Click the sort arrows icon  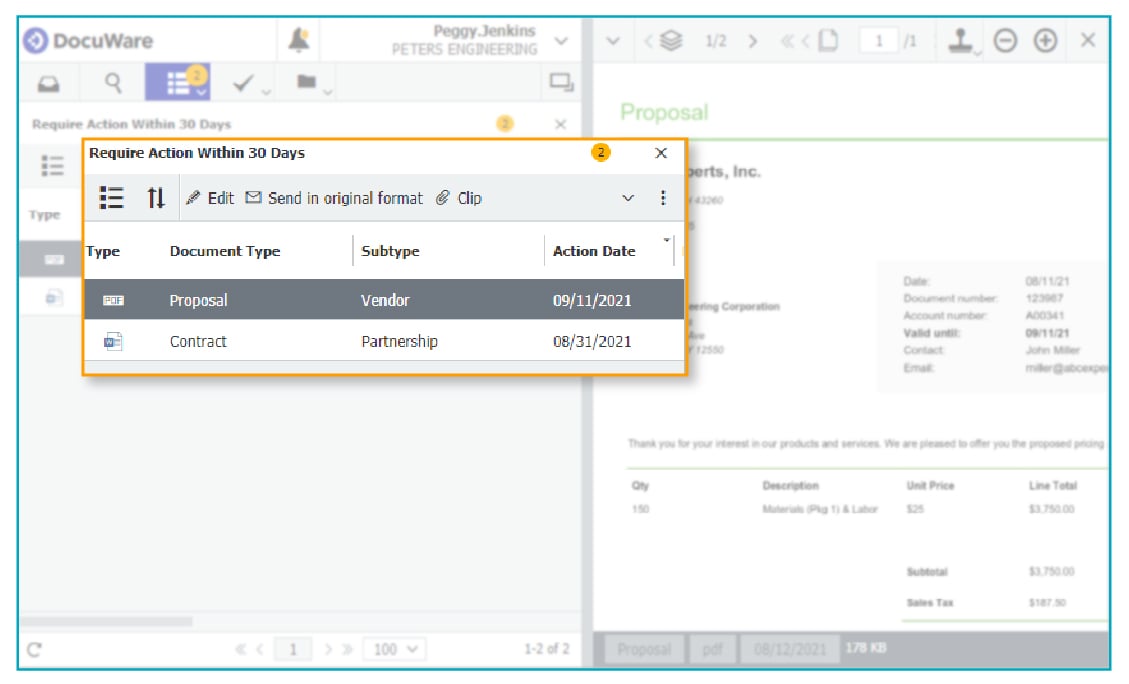(156, 198)
